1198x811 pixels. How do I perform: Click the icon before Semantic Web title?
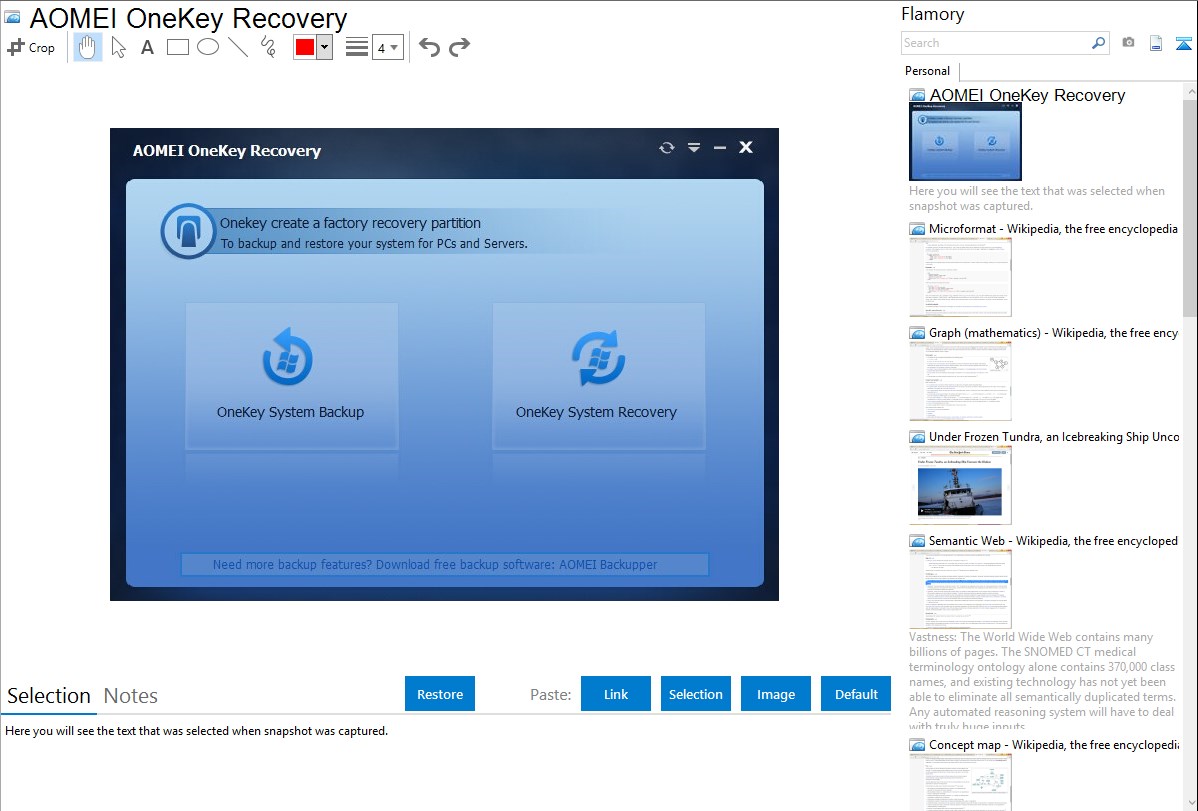coord(917,540)
